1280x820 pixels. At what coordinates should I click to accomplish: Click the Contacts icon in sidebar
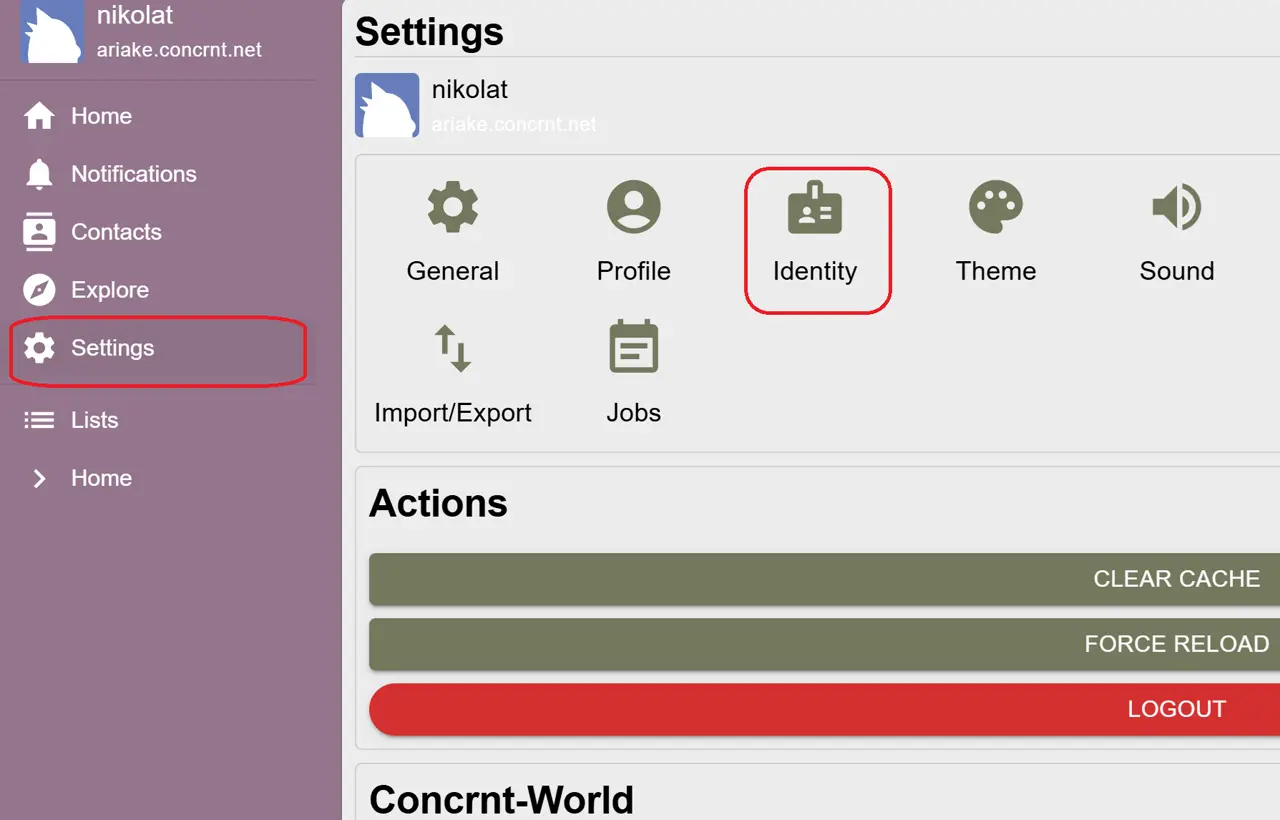(x=39, y=232)
